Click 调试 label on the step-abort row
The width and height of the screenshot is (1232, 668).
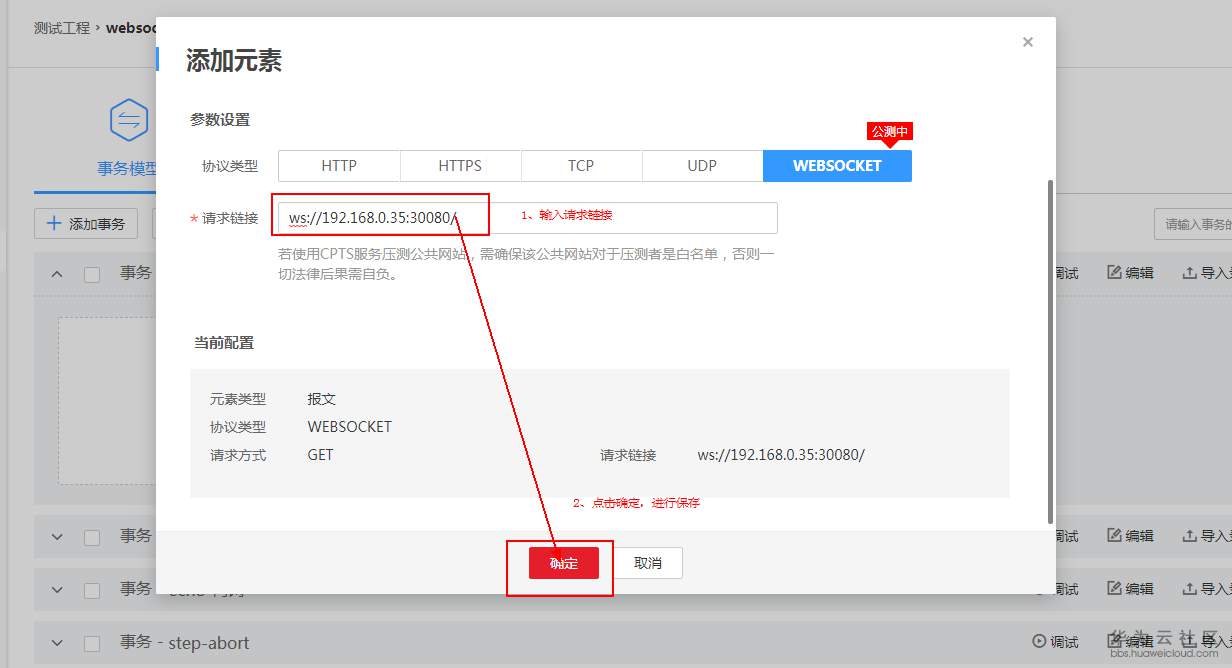point(1064,642)
